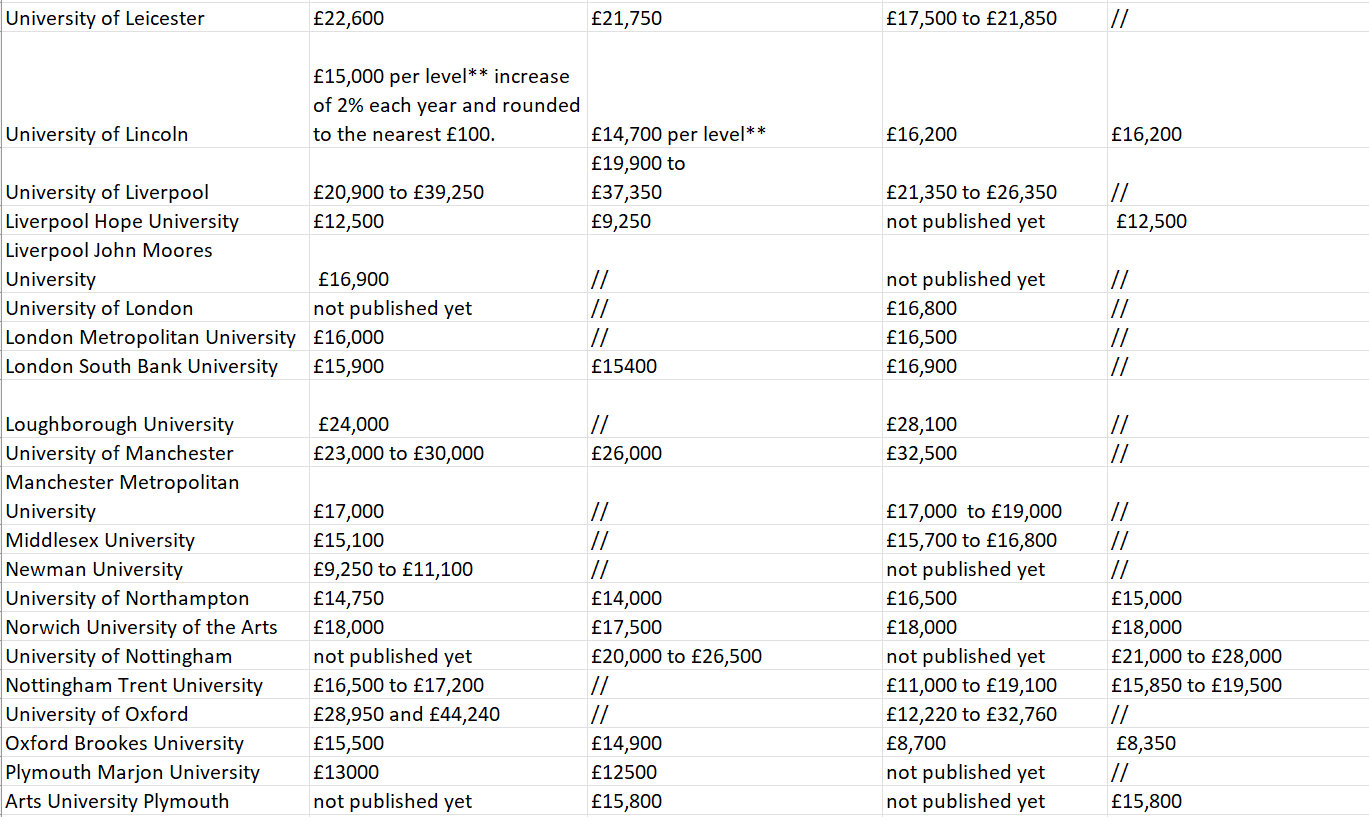Viewport: 1369px width, 817px height.
Task: Click the £20,900 to £39,250 cell
Action: 398,192
